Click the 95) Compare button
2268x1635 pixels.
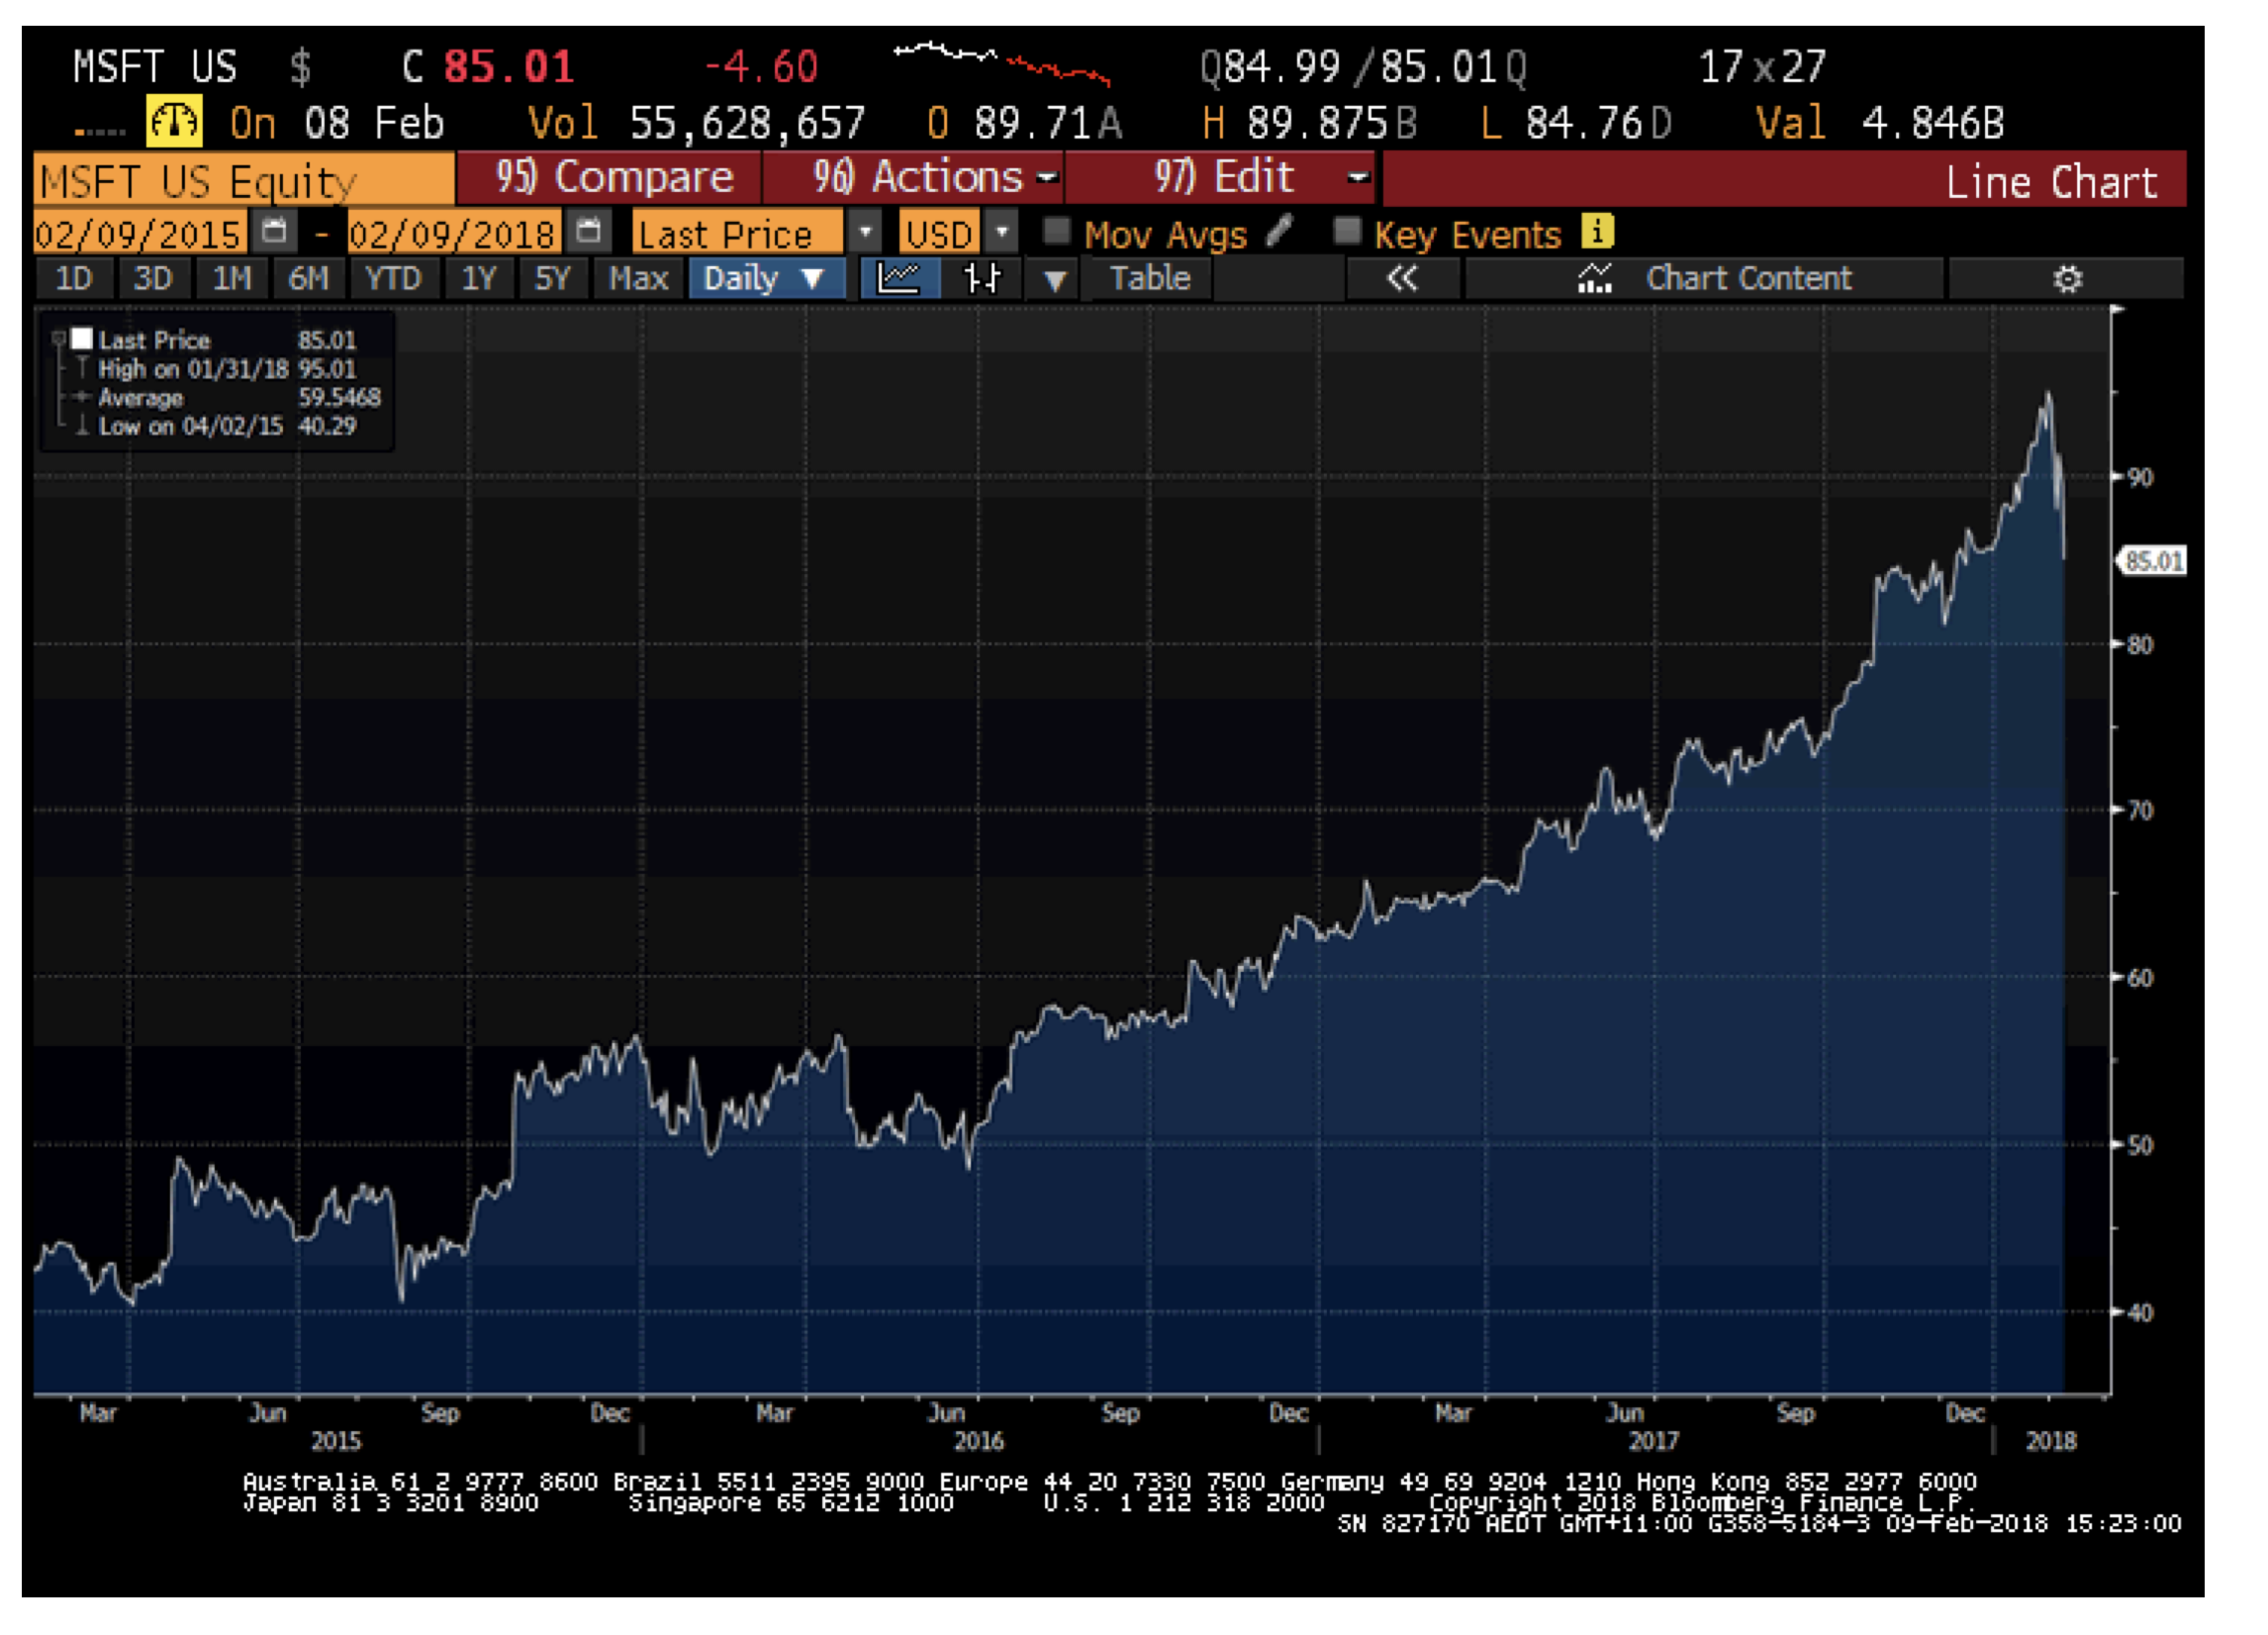point(609,178)
